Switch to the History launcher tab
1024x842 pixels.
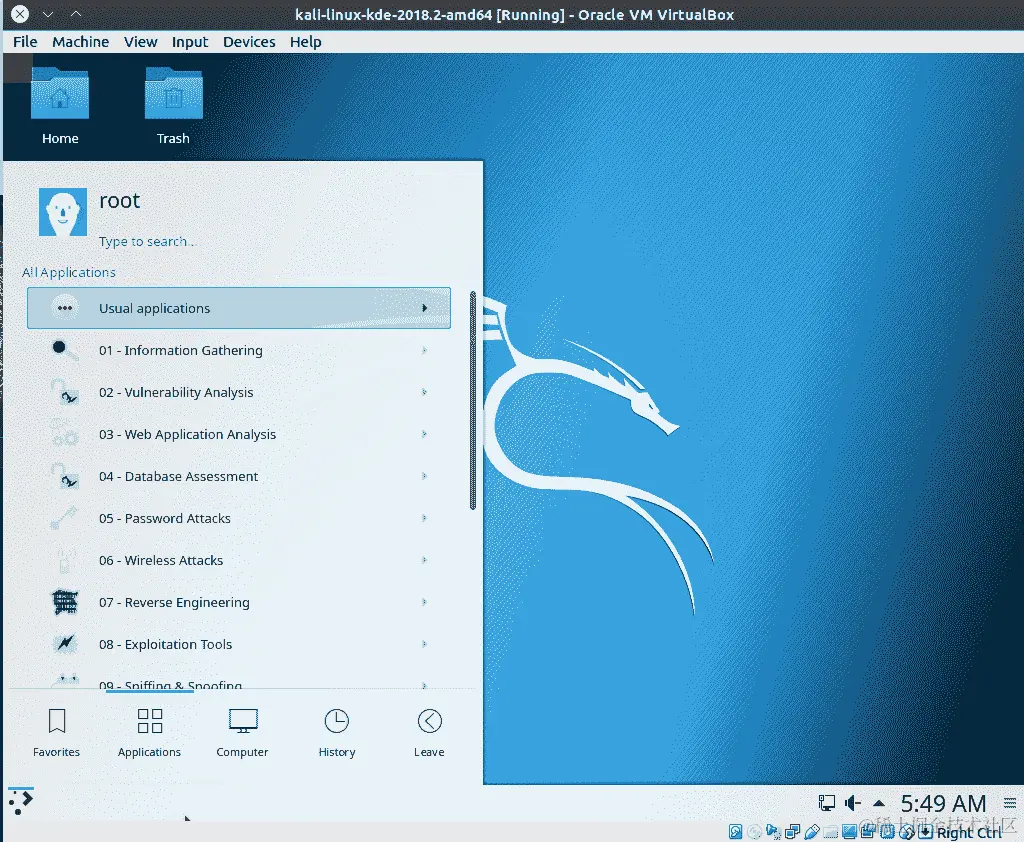point(337,733)
